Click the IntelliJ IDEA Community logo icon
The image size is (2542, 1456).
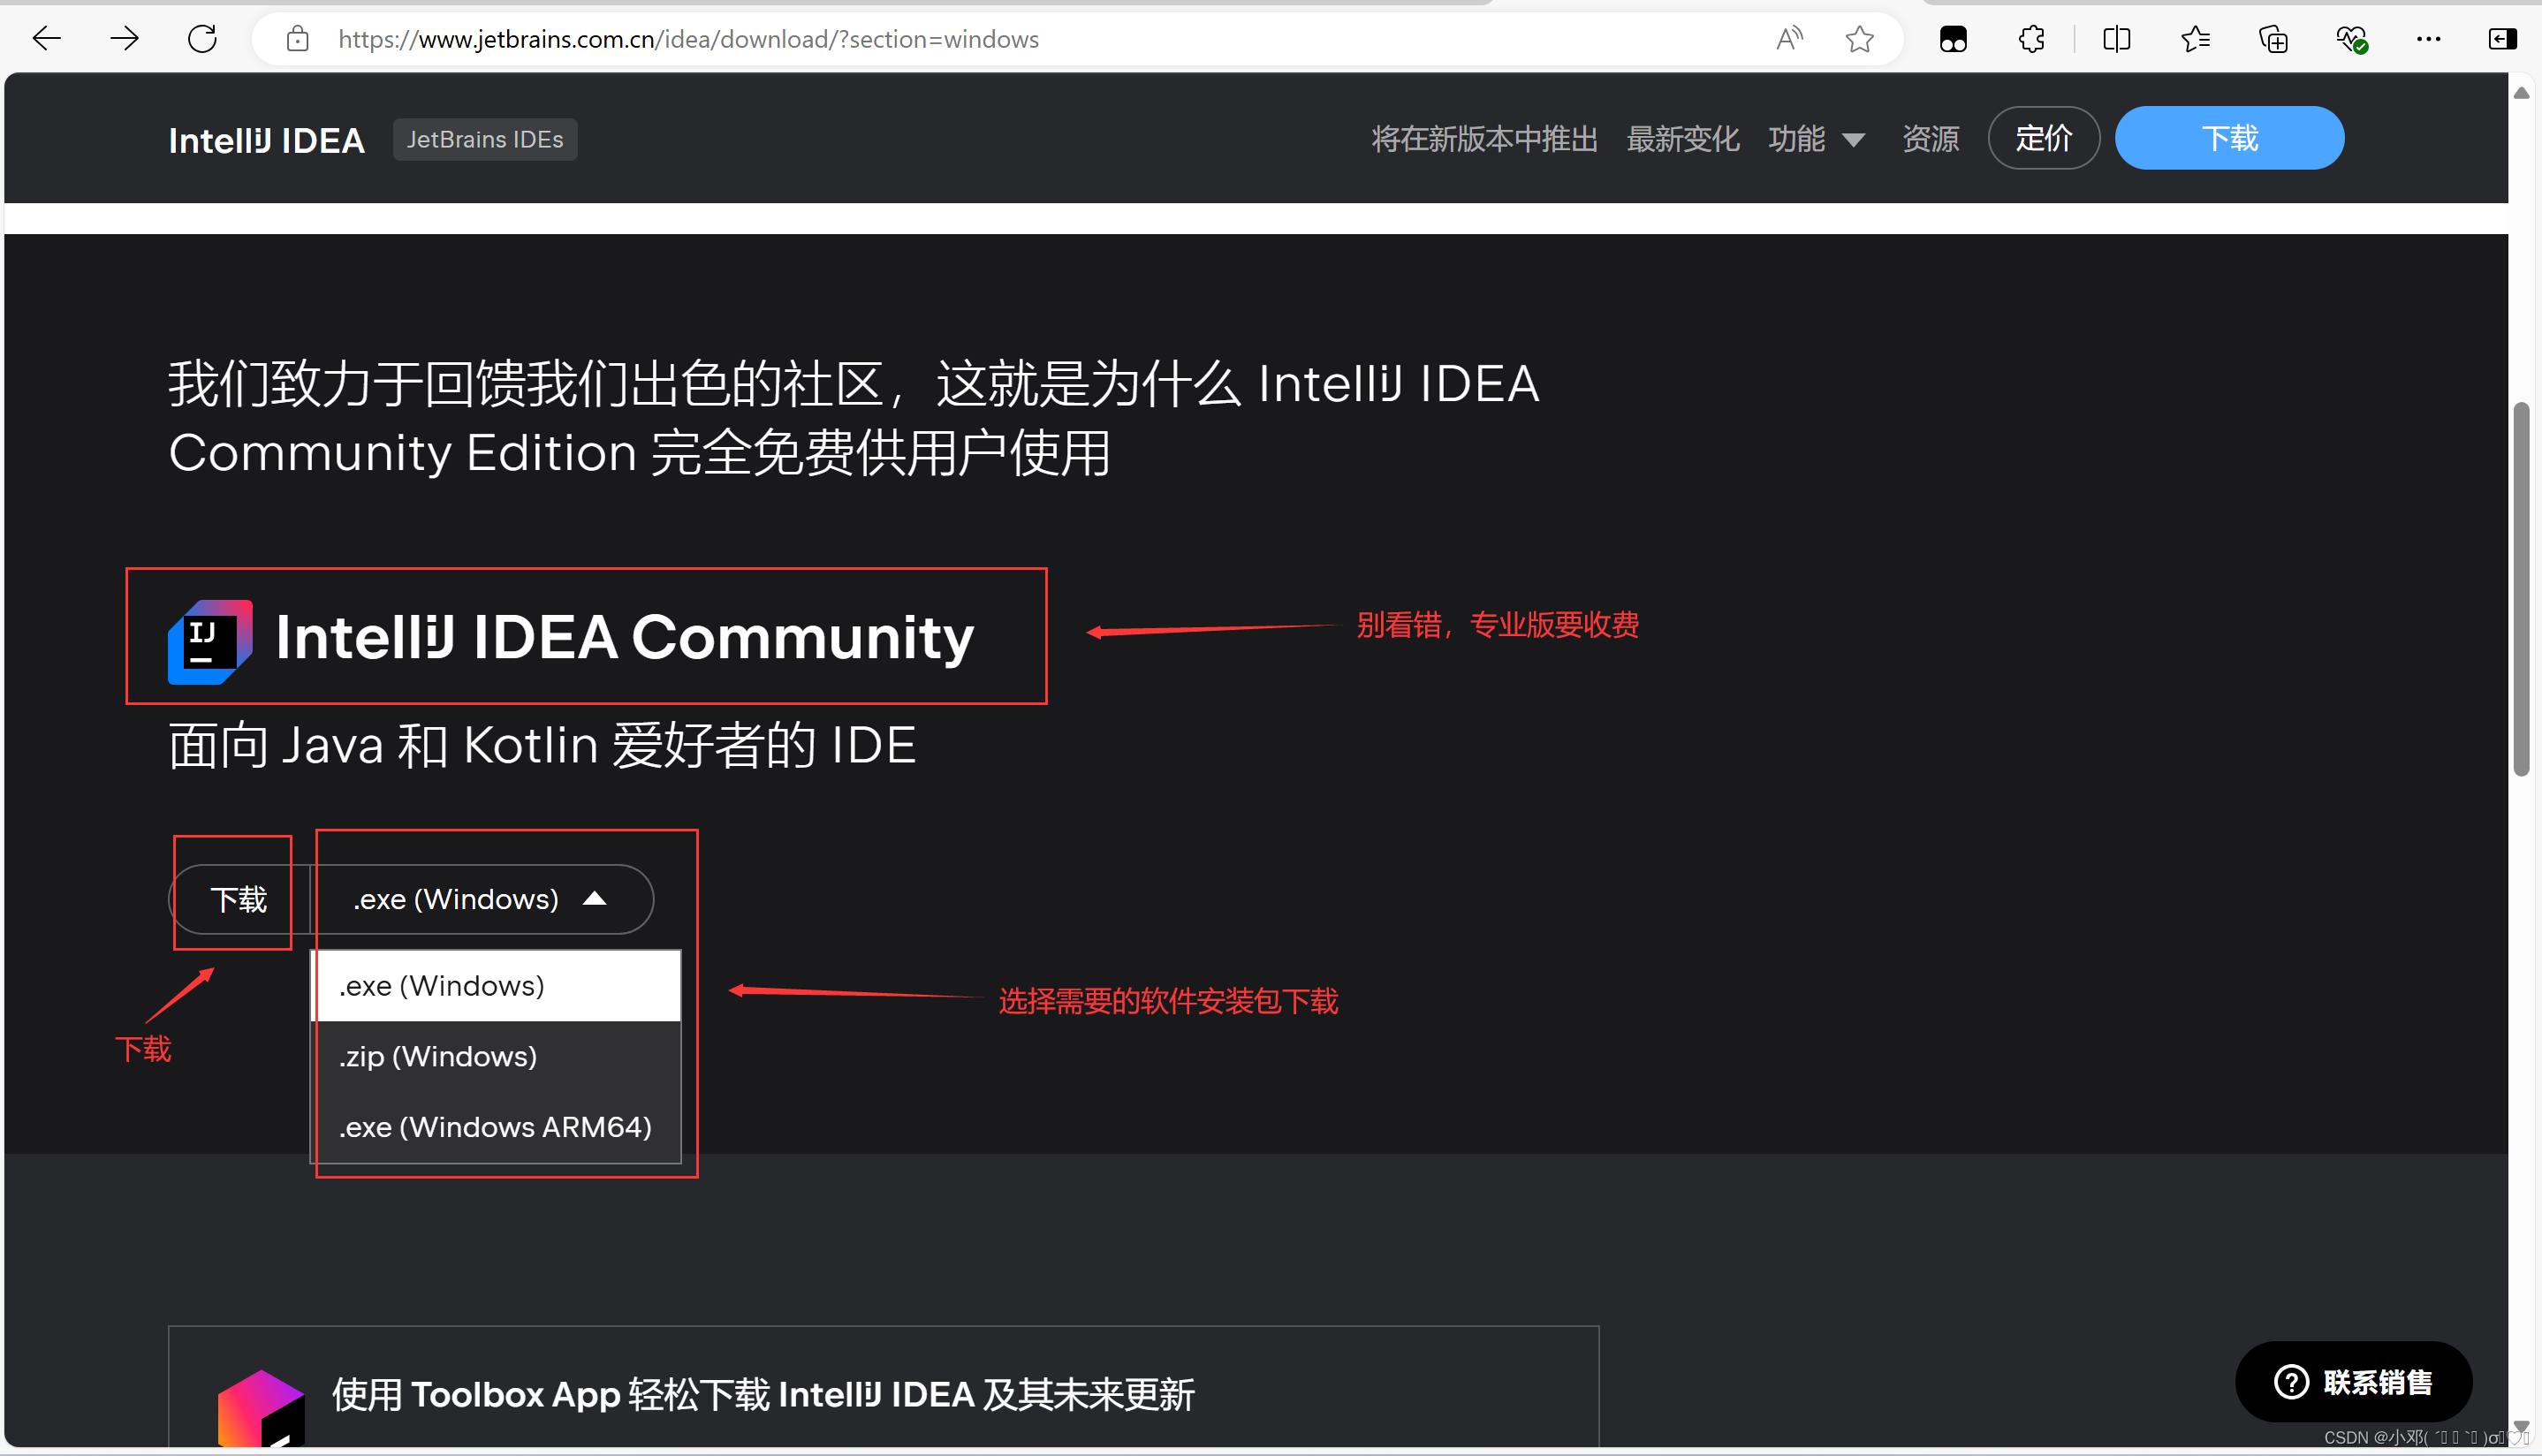[210, 642]
